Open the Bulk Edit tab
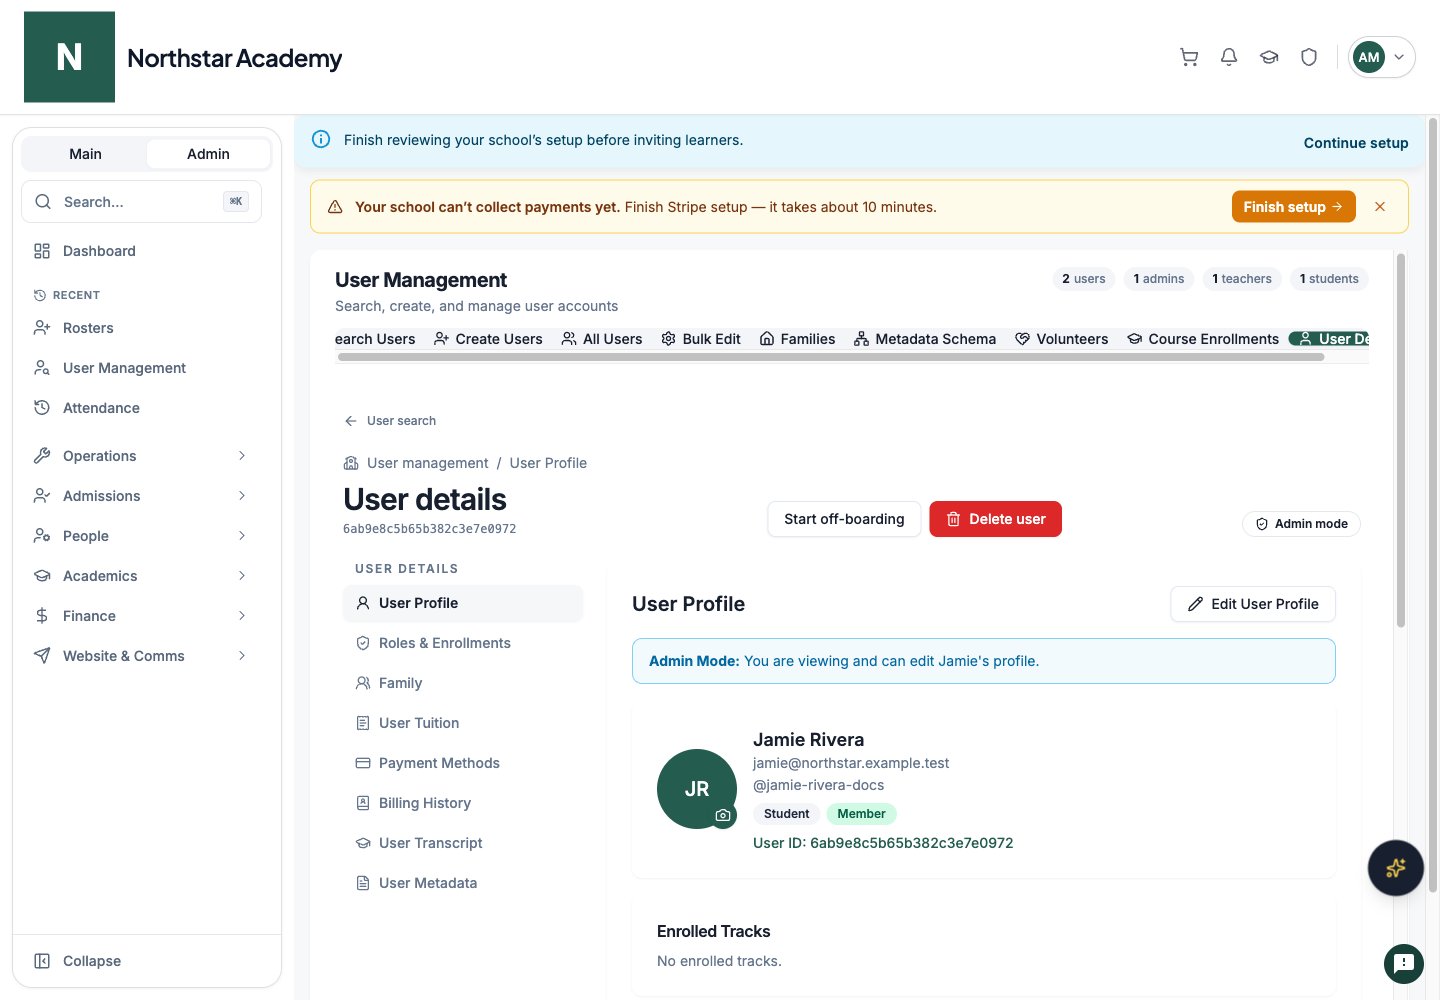Viewport: 1440px width, 1000px height. pyautogui.click(x=701, y=339)
